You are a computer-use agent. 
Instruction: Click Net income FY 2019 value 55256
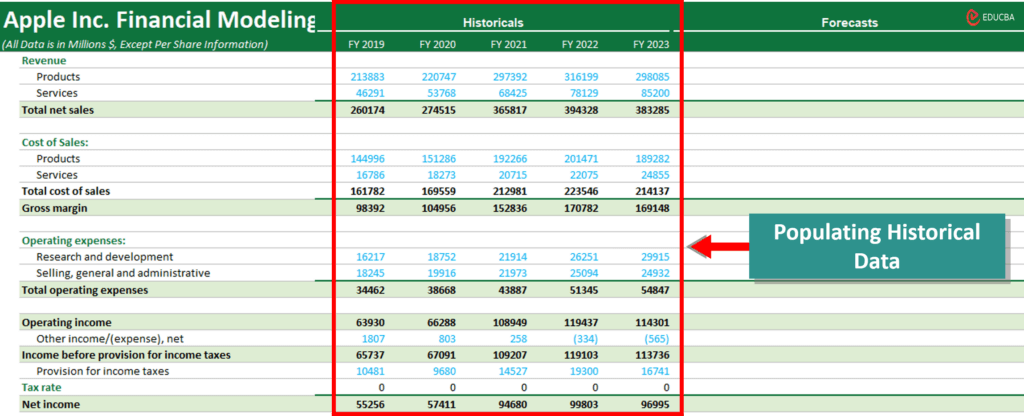tap(370, 404)
